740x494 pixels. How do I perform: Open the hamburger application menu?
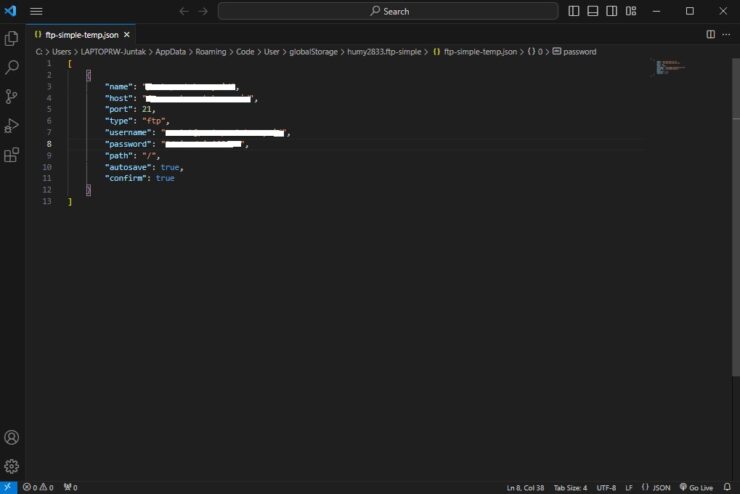(36, 11)
